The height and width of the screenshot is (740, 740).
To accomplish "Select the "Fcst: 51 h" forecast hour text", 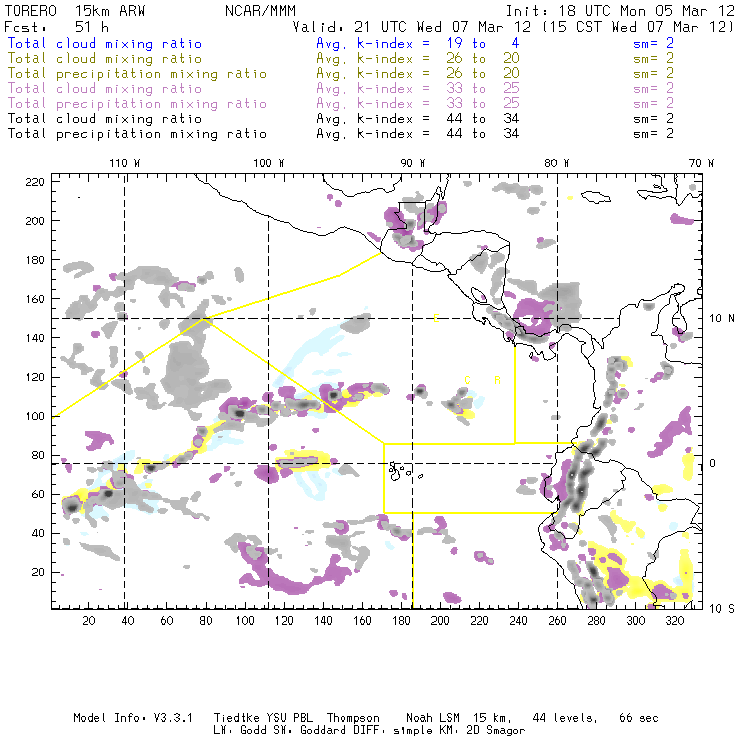I will pyautogui.click(x=57, y=27).
